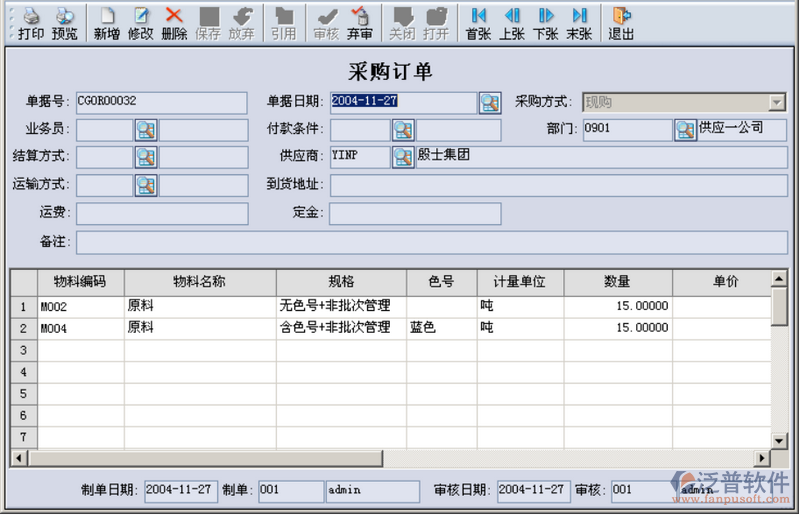Open the 单据日期 date picker button
The width and height of the screenshot is (800, 515).
[x=489, y=102]
